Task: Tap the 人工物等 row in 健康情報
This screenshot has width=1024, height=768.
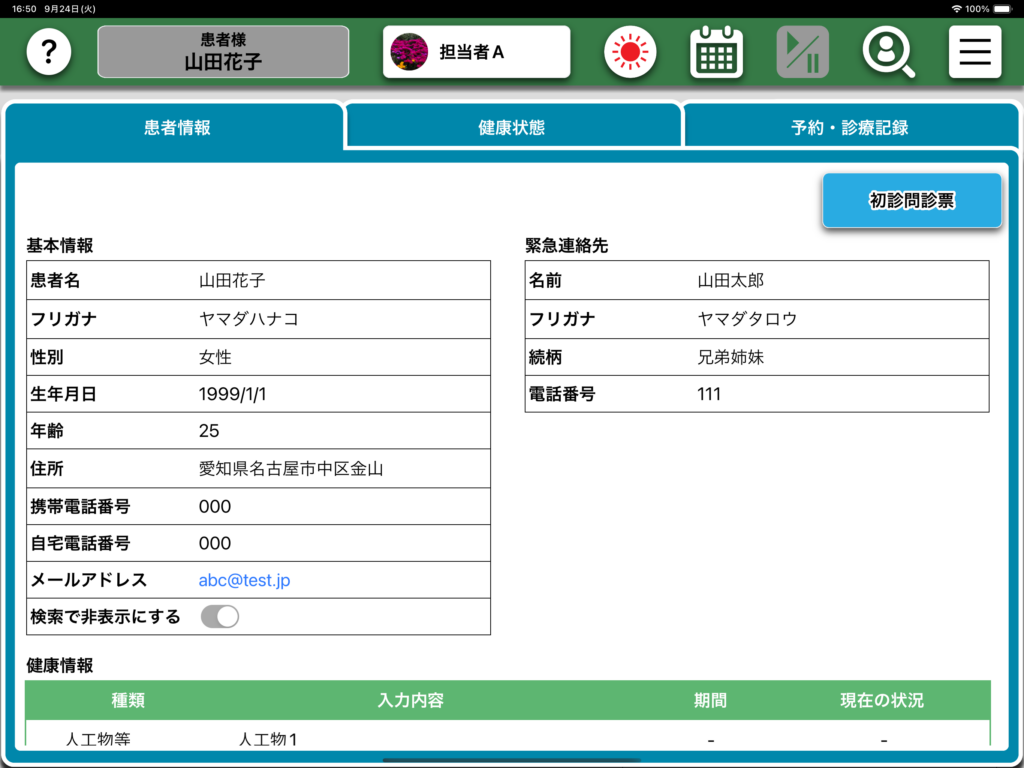Action: [x=98, y=740]
